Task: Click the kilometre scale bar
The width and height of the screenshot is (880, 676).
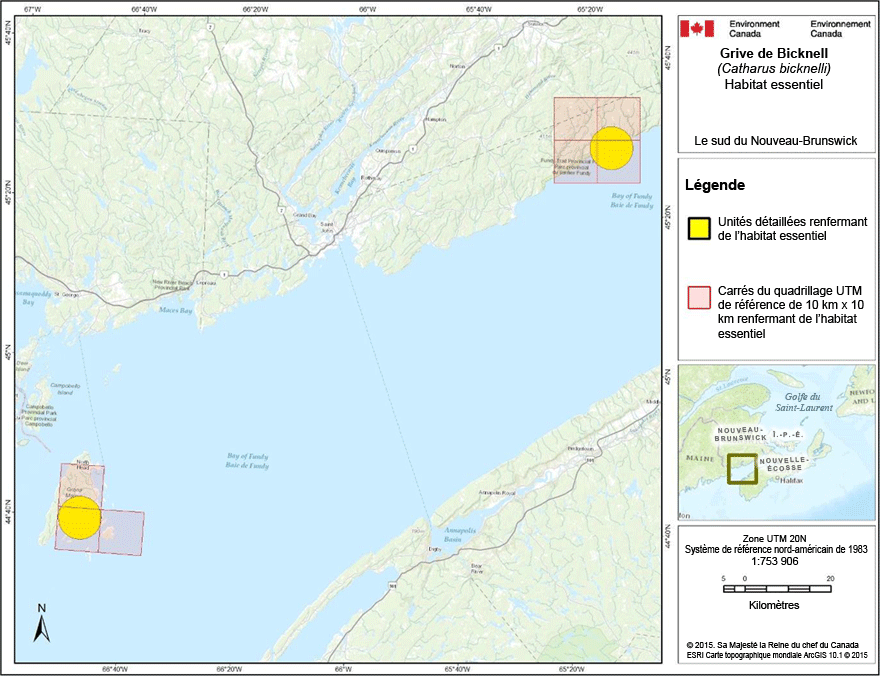Action: (x=774, y=591)
